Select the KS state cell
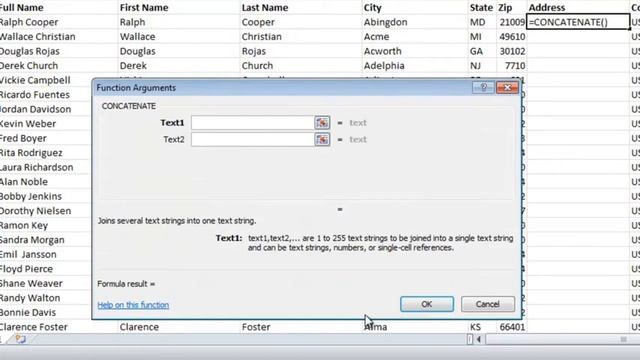The height and width of the screenshot is (360, 640). 482,327
